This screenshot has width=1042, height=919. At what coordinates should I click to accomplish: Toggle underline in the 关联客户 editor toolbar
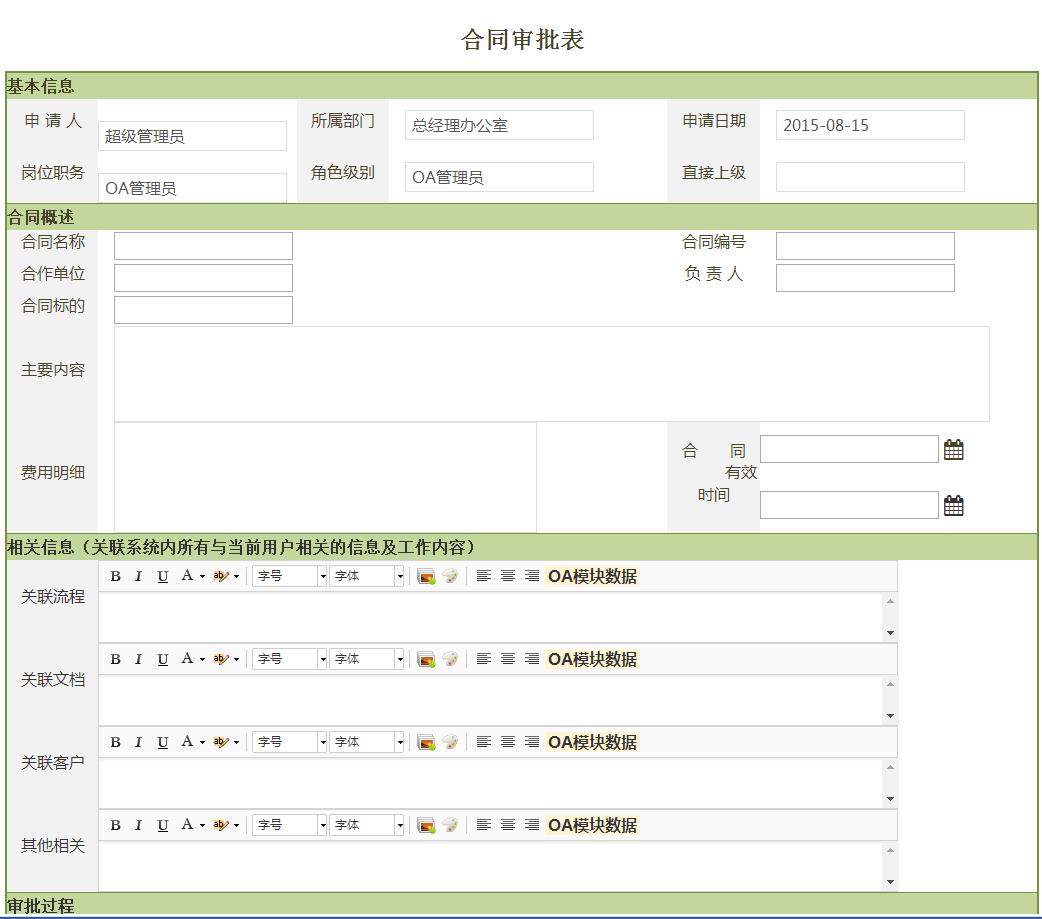pyautogui.click(x=162, y=742)
